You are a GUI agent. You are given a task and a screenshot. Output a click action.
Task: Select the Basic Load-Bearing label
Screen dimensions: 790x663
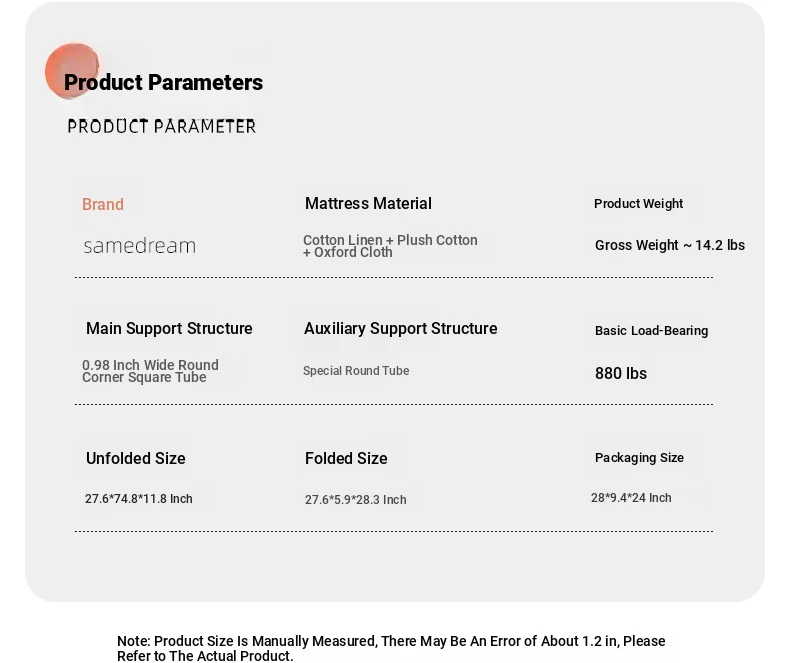pos(651,331)
